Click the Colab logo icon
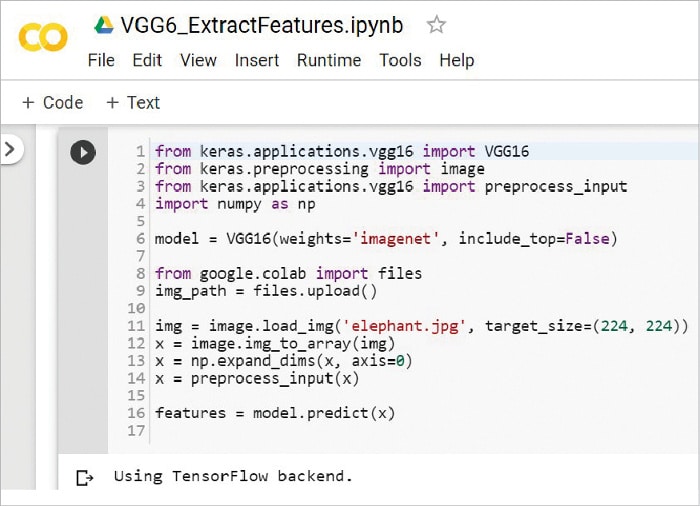 [43, 38]
